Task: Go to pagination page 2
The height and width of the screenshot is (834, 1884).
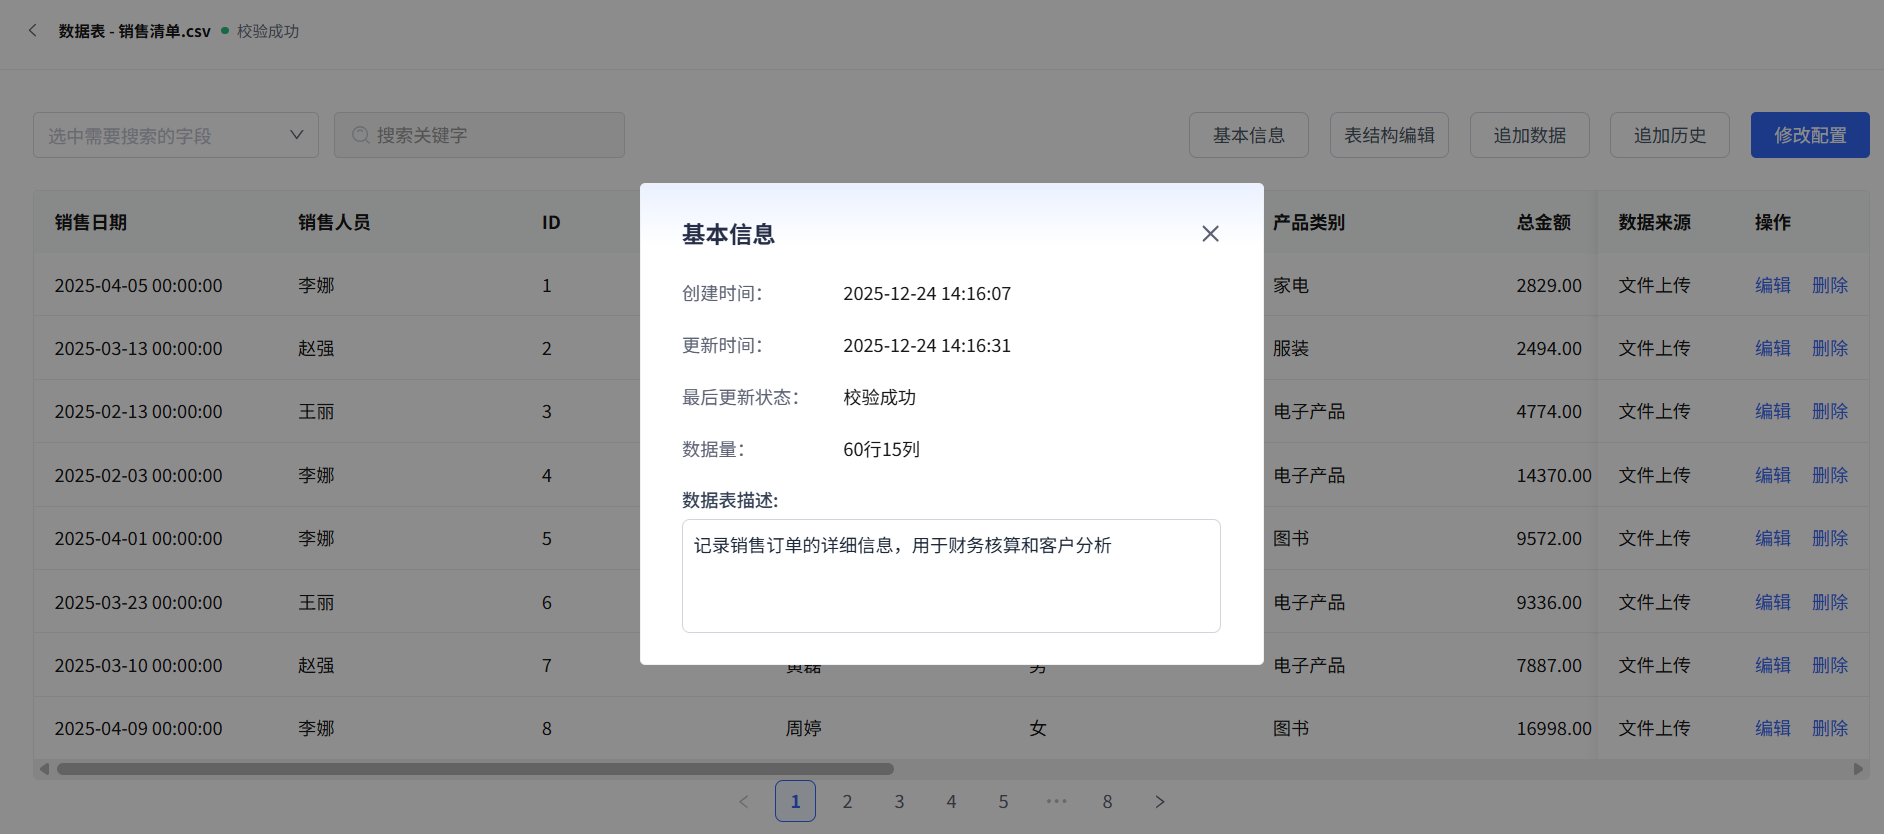Action: tap(847, 801)
